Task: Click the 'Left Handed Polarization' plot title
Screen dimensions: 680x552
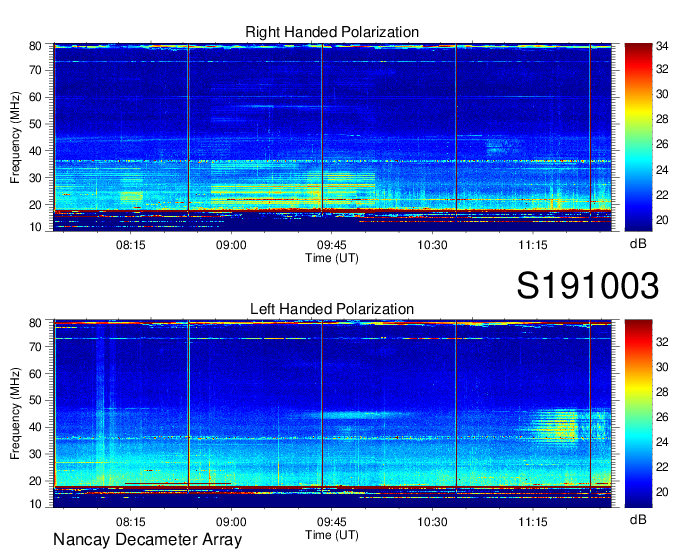Action: point(332,309)
